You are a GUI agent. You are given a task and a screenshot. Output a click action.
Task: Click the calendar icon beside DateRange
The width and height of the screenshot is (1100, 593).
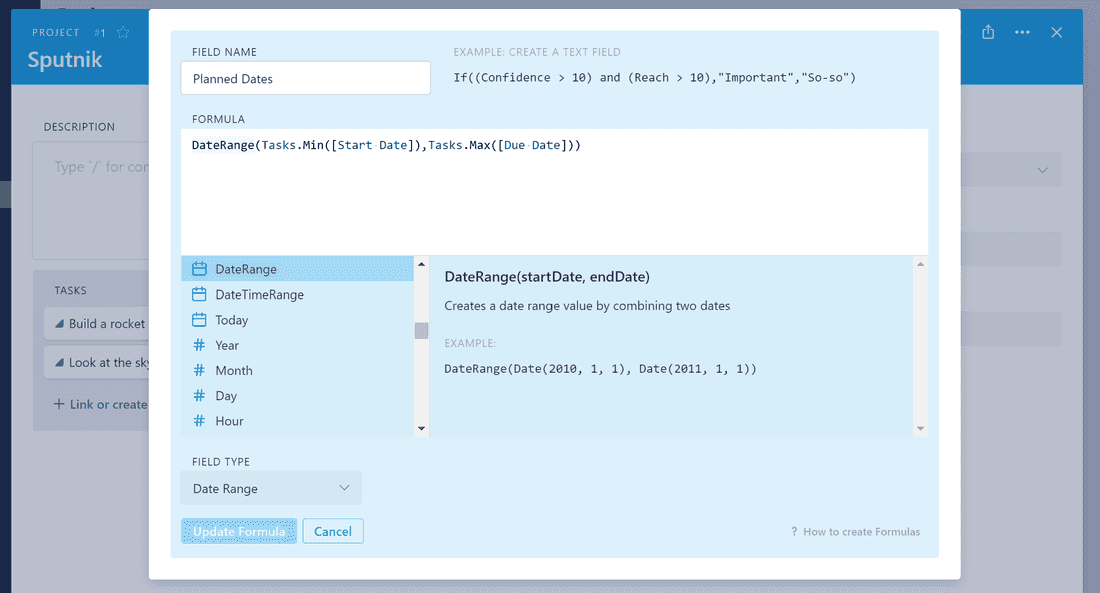tap(199, 269)
